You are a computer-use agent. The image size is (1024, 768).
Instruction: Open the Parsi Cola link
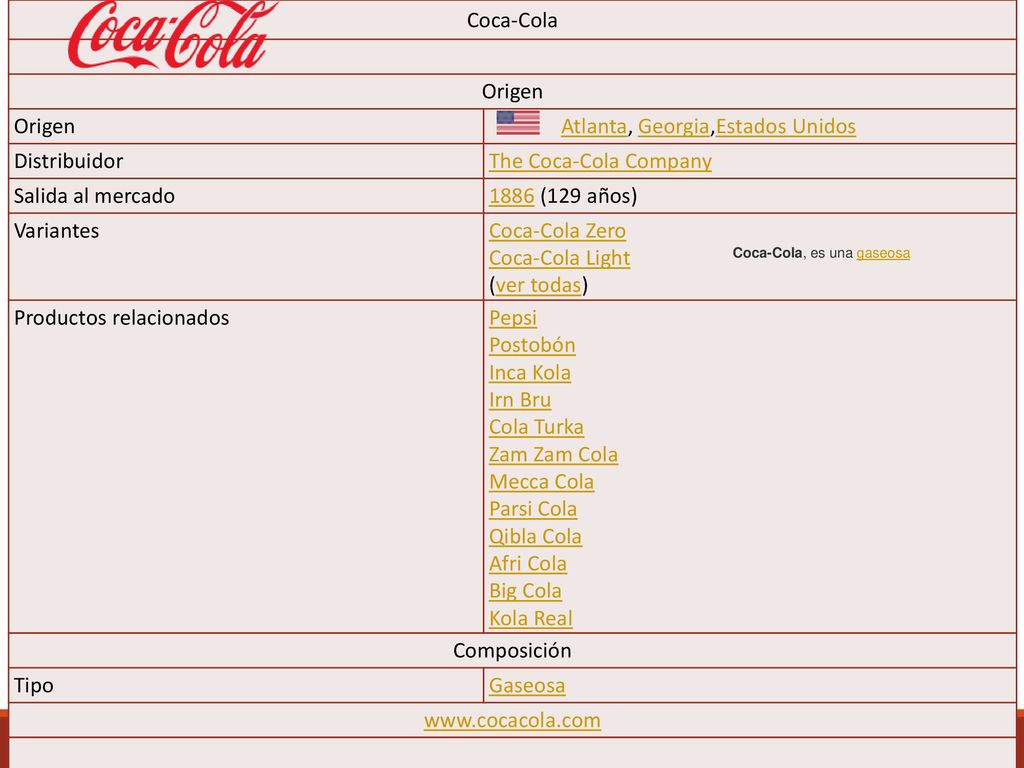point(533,509)
